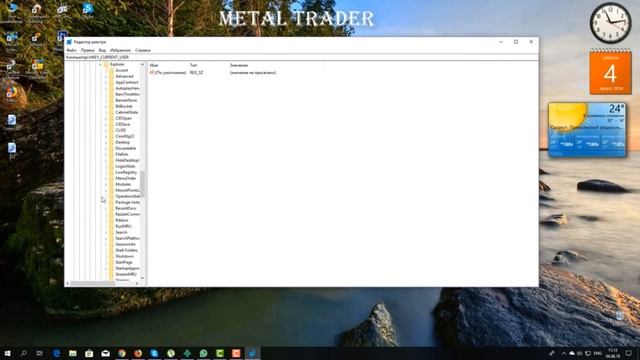Launch Firefox from the taskbar
The height and width of the screenshot is (360, 640).
(x=138, y=353)
